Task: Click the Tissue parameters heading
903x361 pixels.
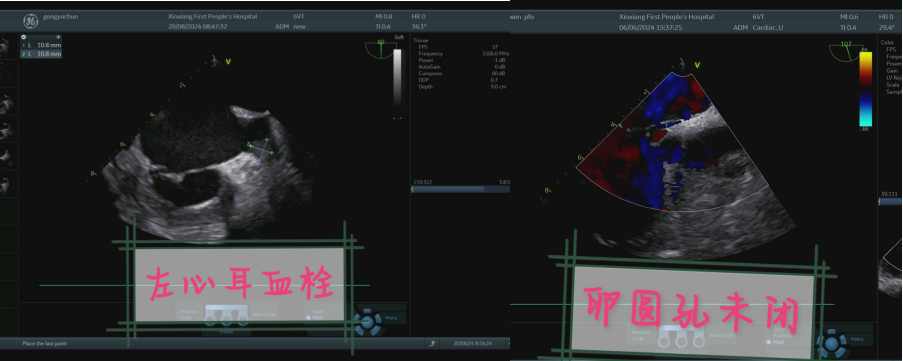Action: [x=421, y=40]
